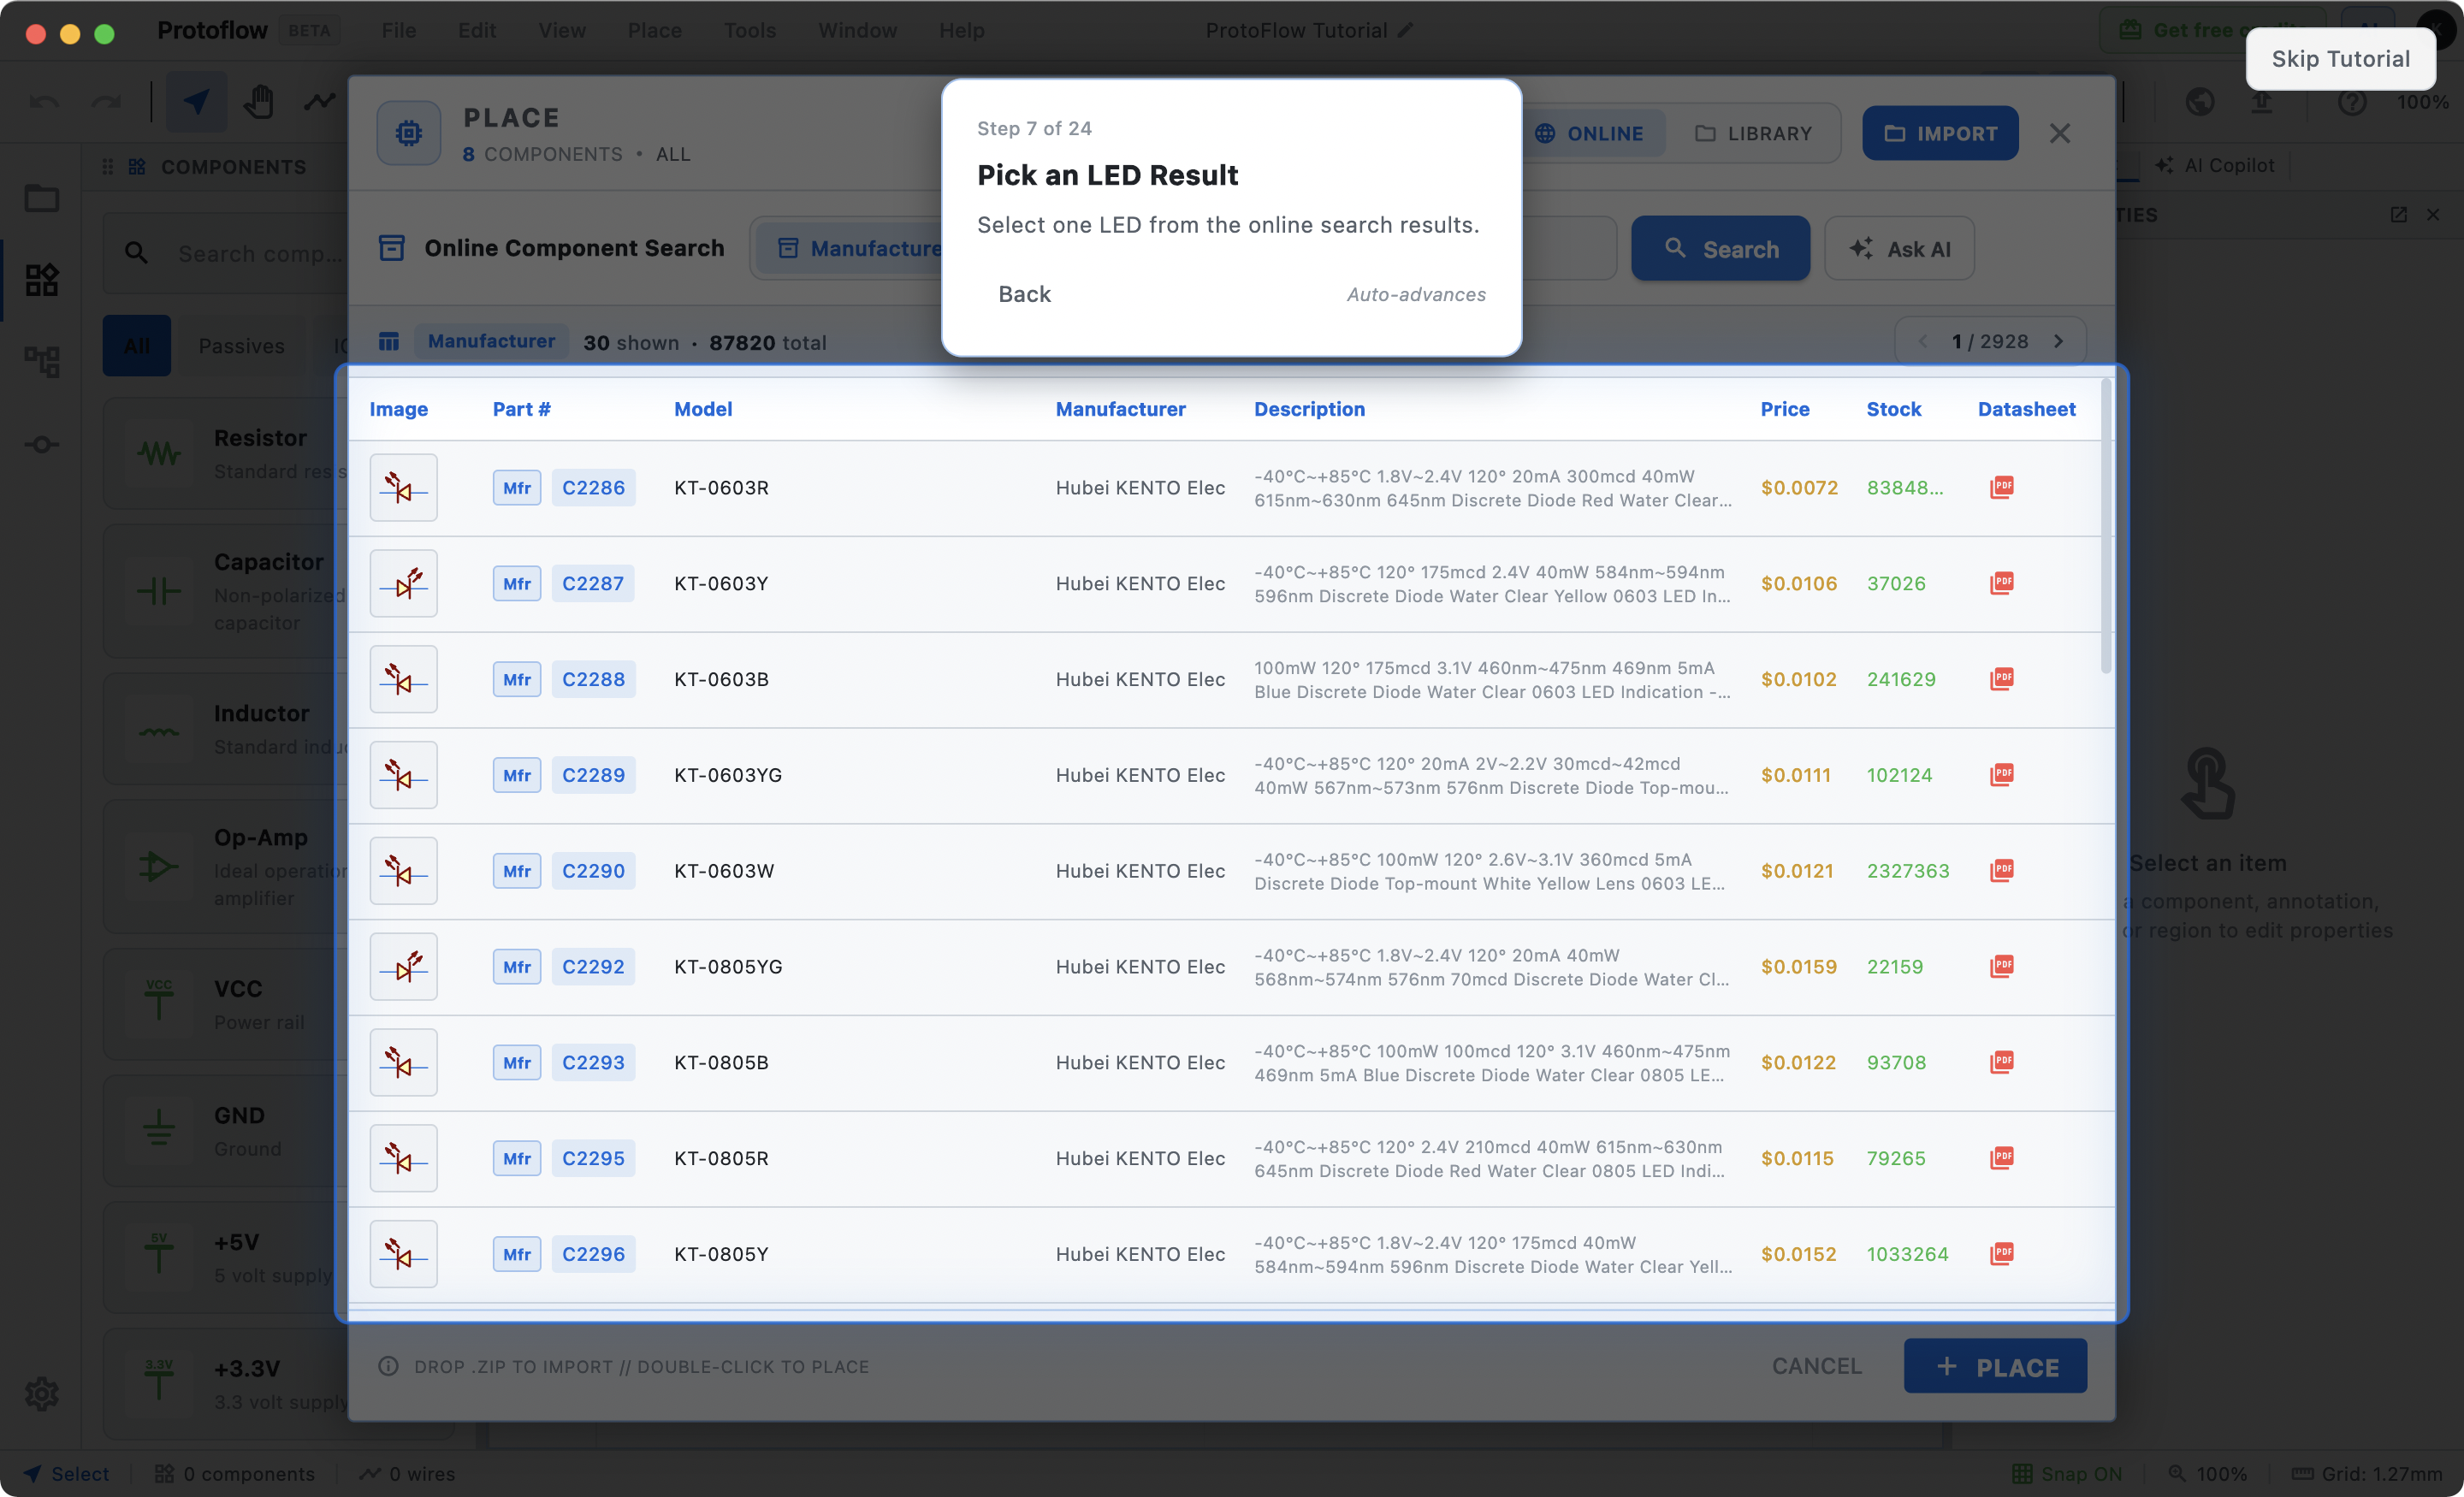Click Back in the tutorial popup
Image resolution: width=2464 pixels, height=1497 pixels.
tap(1024, 294)
